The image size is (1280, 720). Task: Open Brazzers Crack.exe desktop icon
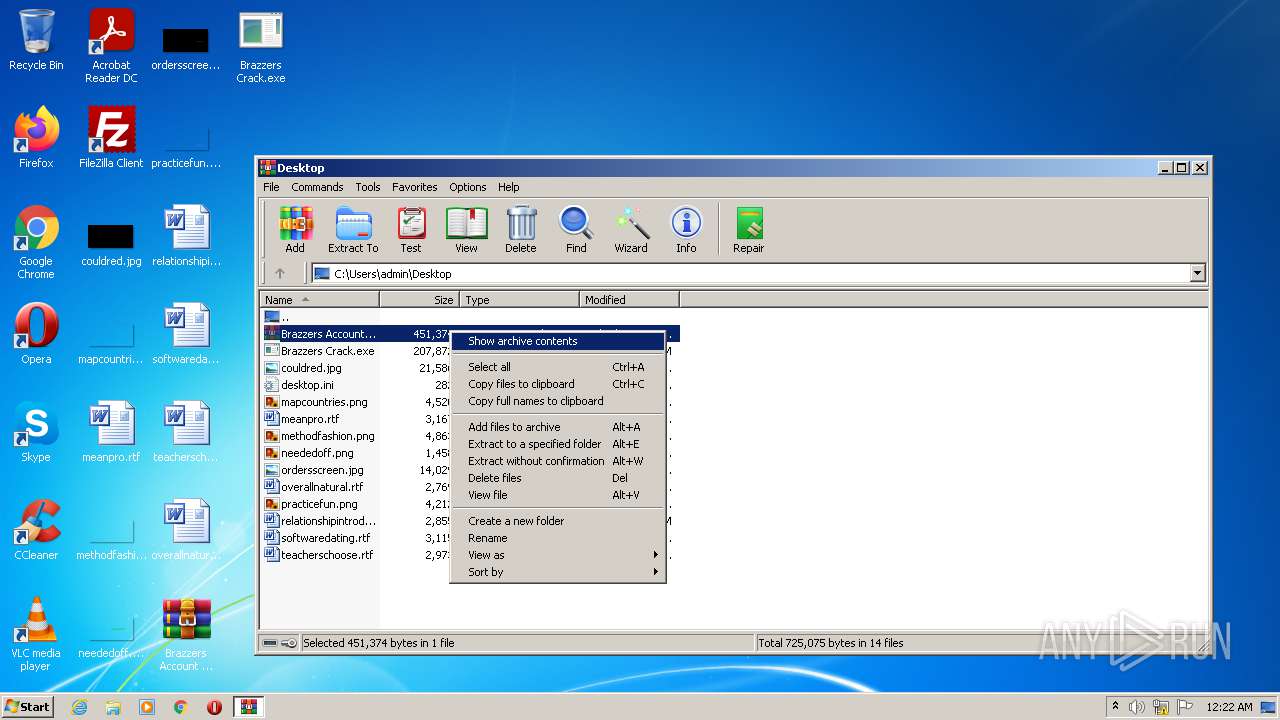pos(261,46)
